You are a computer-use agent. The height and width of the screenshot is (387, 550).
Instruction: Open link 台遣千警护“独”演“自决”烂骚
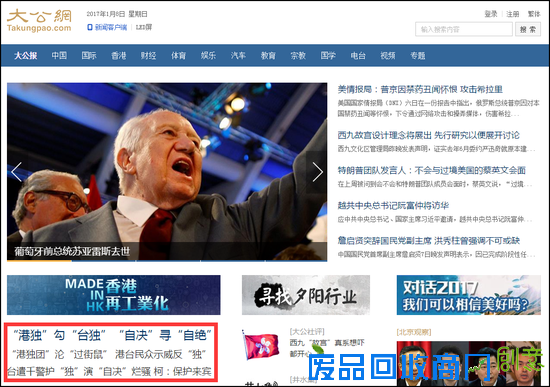[x=79, y=371]
